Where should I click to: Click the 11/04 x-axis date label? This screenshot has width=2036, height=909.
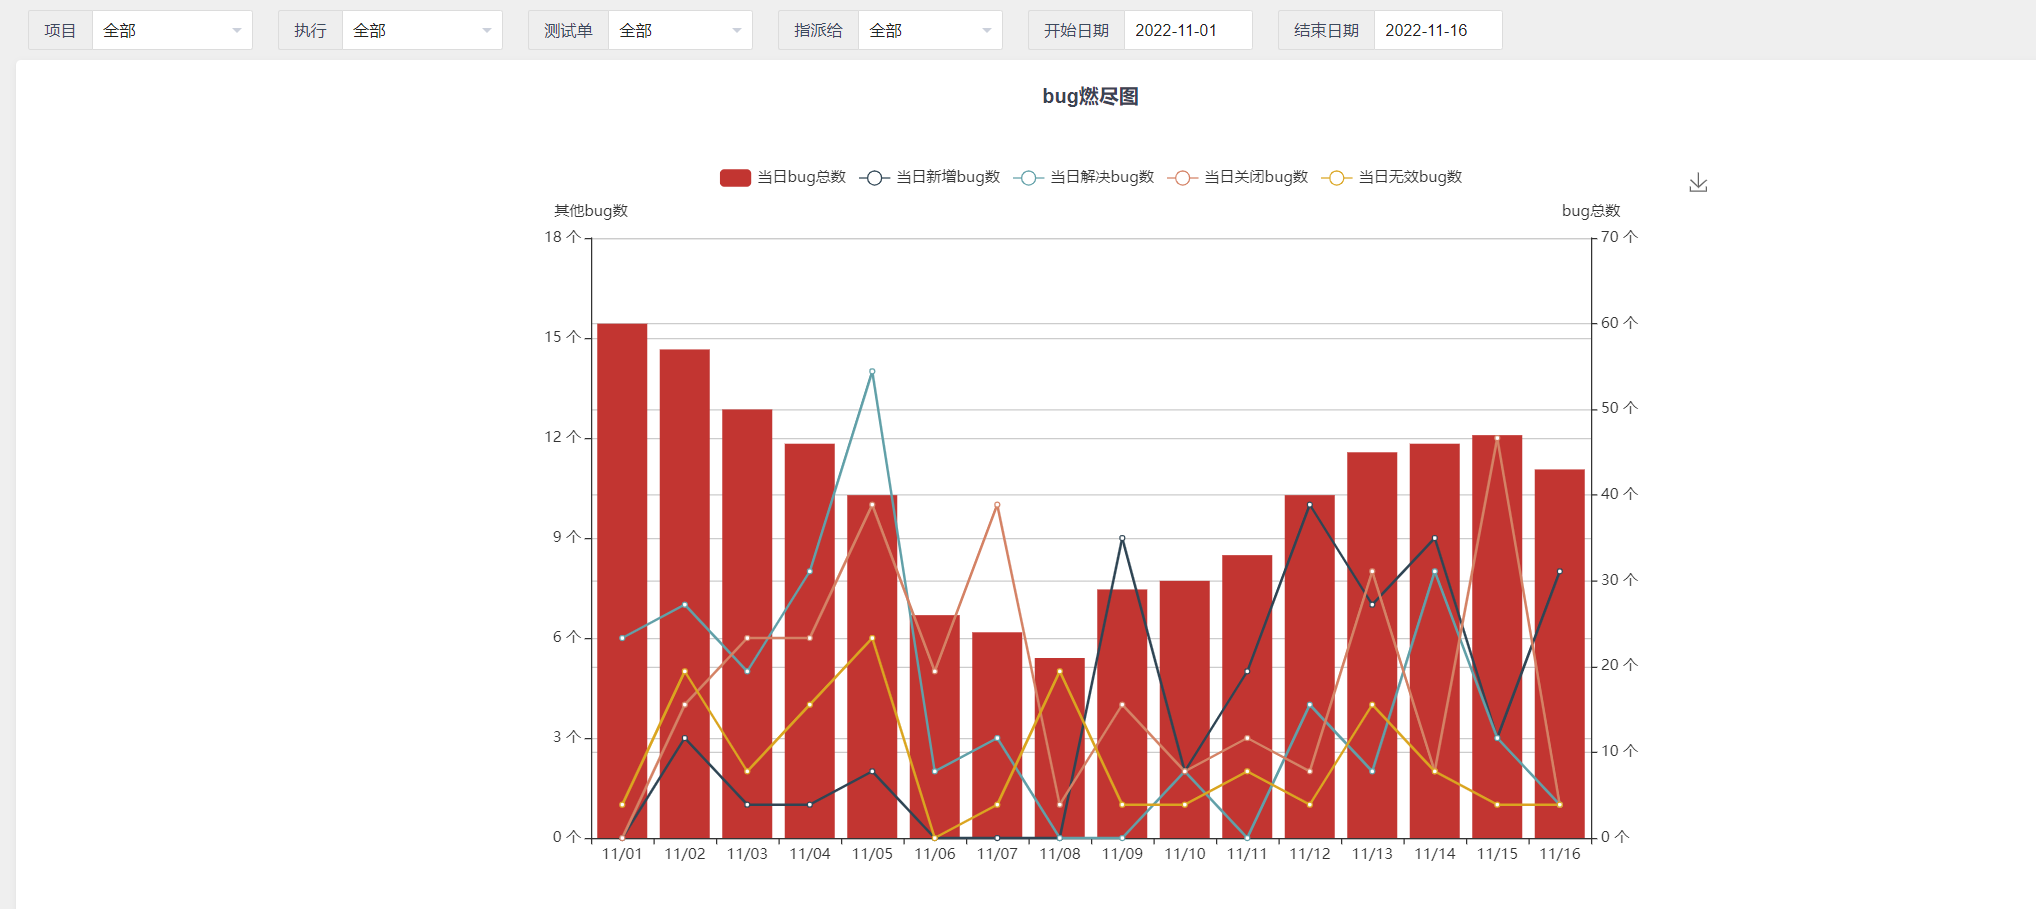[810, 854]
